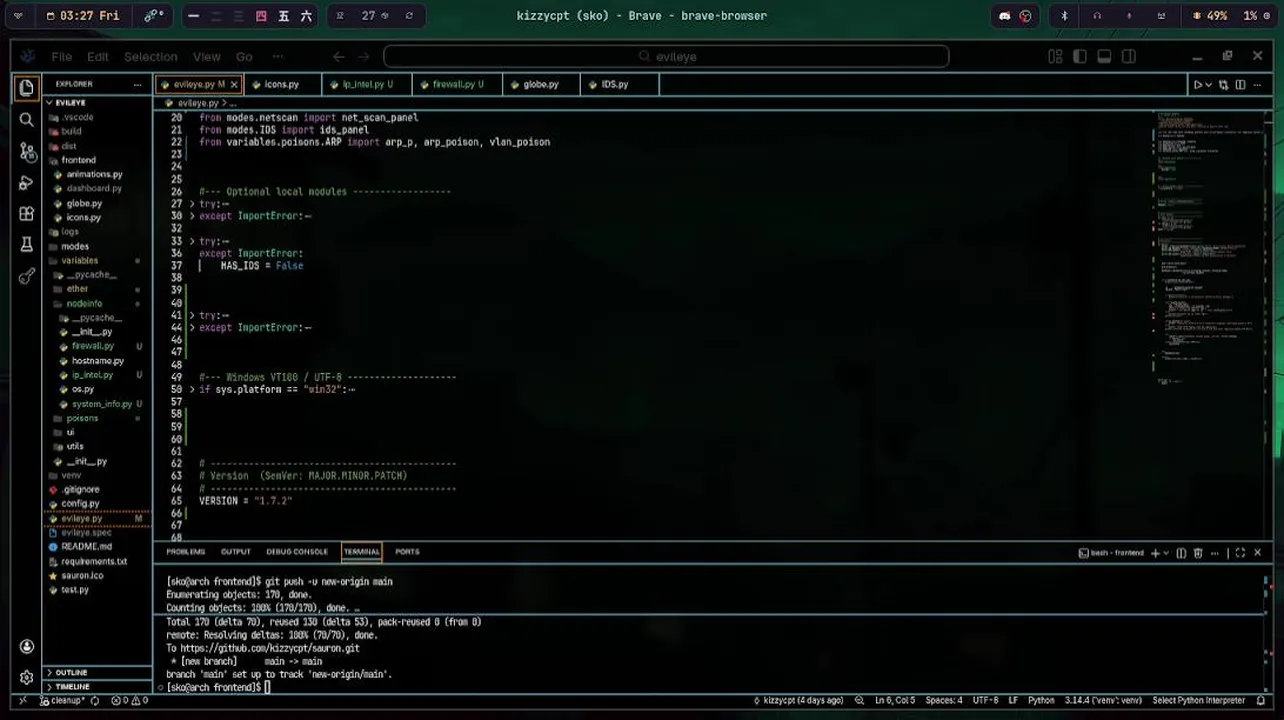
Task: Click the Explorer panel more actions ellipsis
Action: (138, 84)
